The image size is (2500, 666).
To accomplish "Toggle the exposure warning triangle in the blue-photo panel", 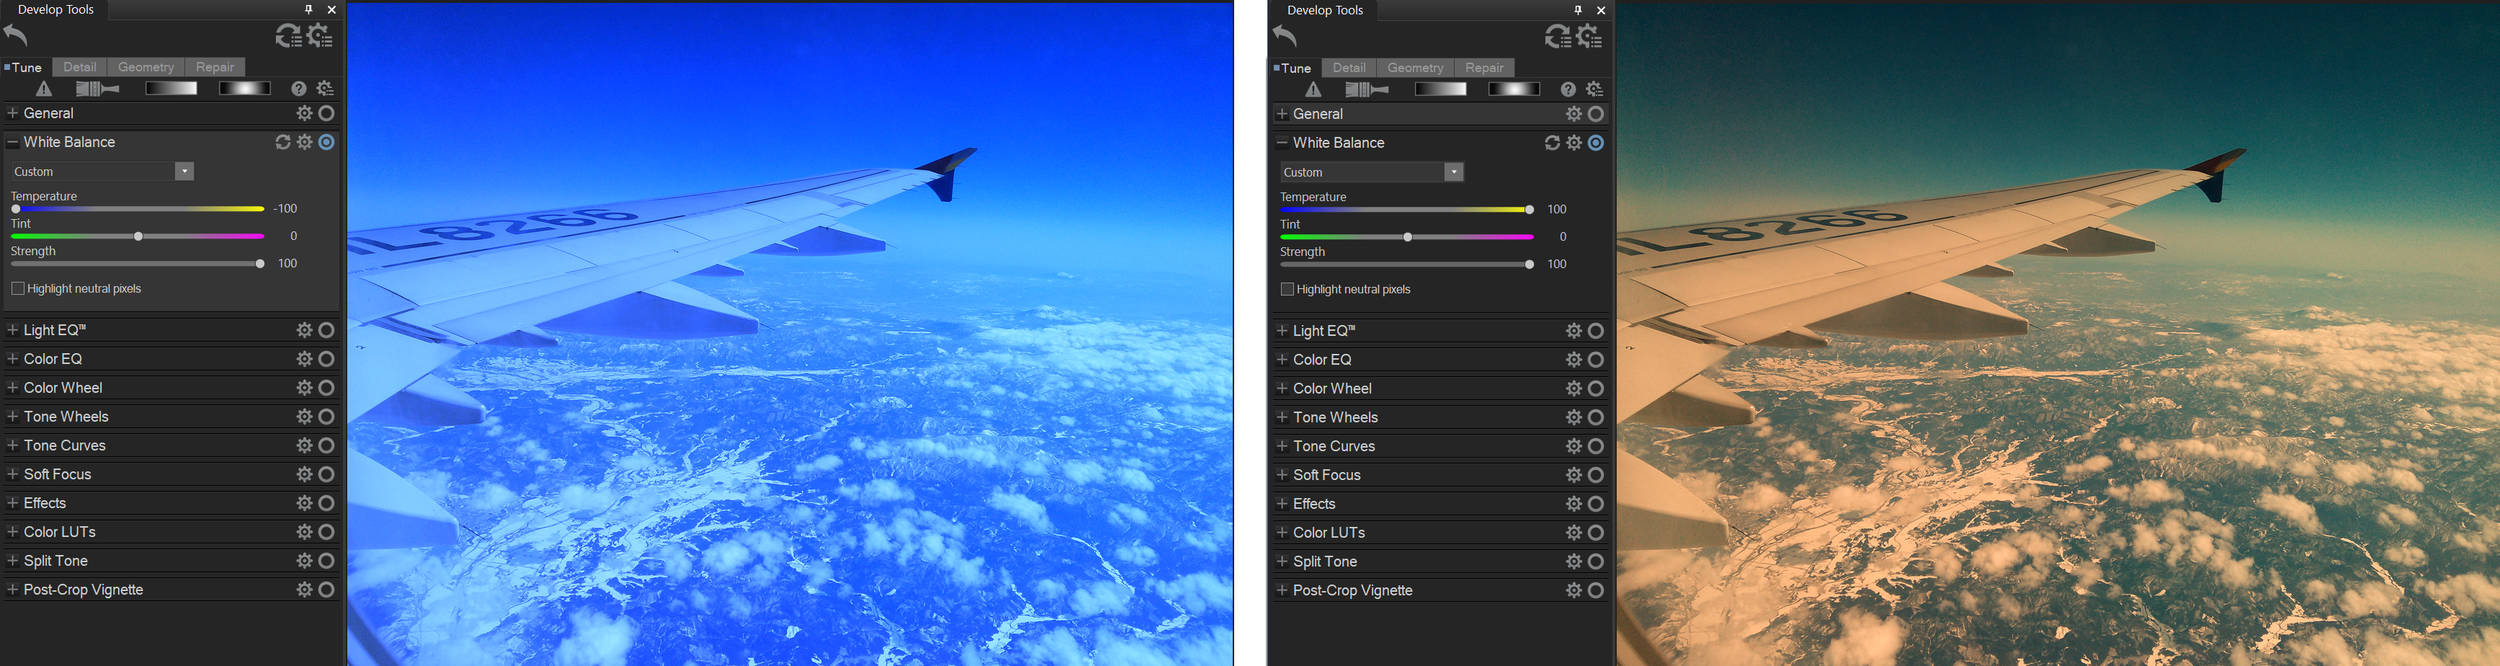I will pyautogui.click(x=44, y=89).
